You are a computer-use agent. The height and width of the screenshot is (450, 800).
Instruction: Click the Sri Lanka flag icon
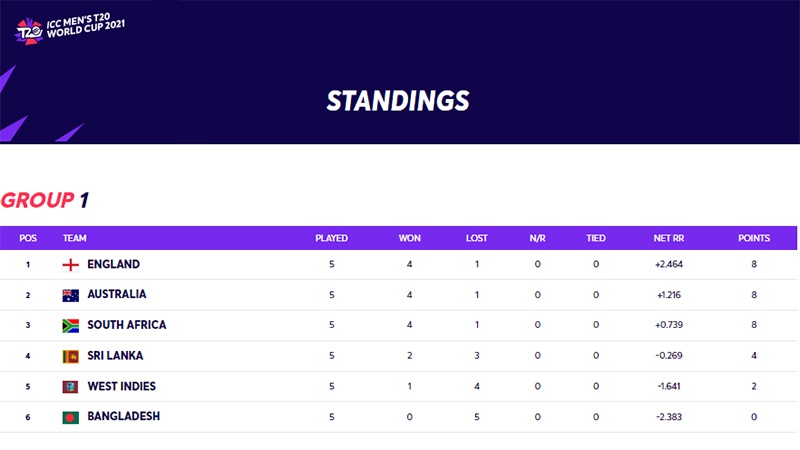click(71, 356)
